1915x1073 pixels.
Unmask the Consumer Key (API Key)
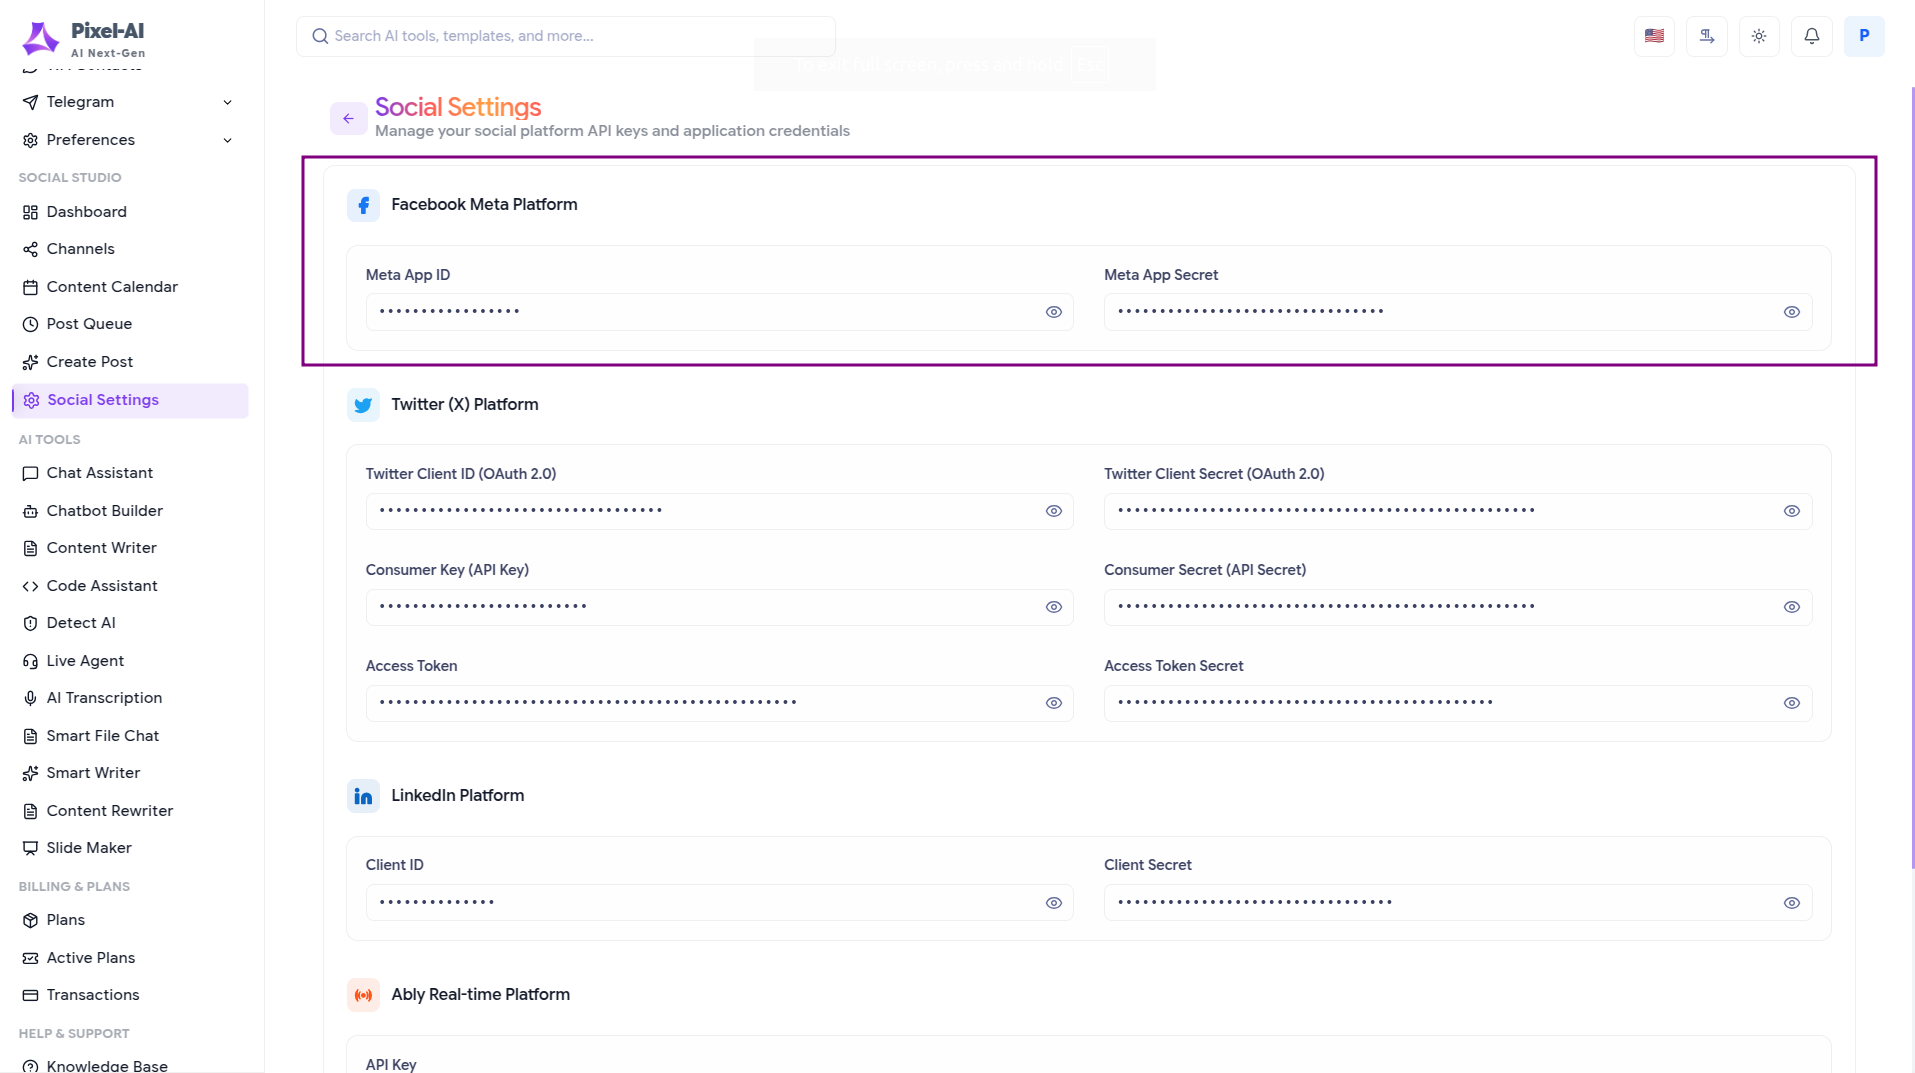(1054, 607)
